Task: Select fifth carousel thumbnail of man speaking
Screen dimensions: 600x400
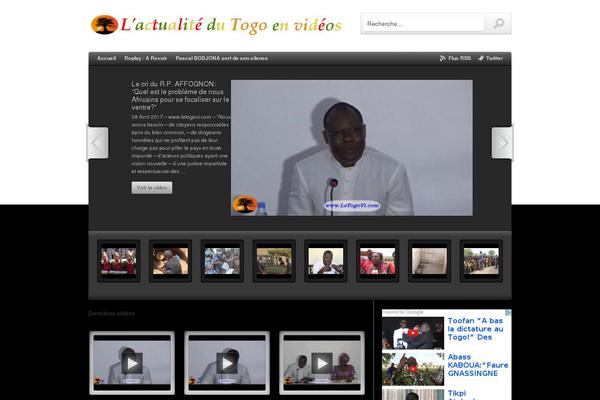Action: pyautogui.click(x=326, y=261)
